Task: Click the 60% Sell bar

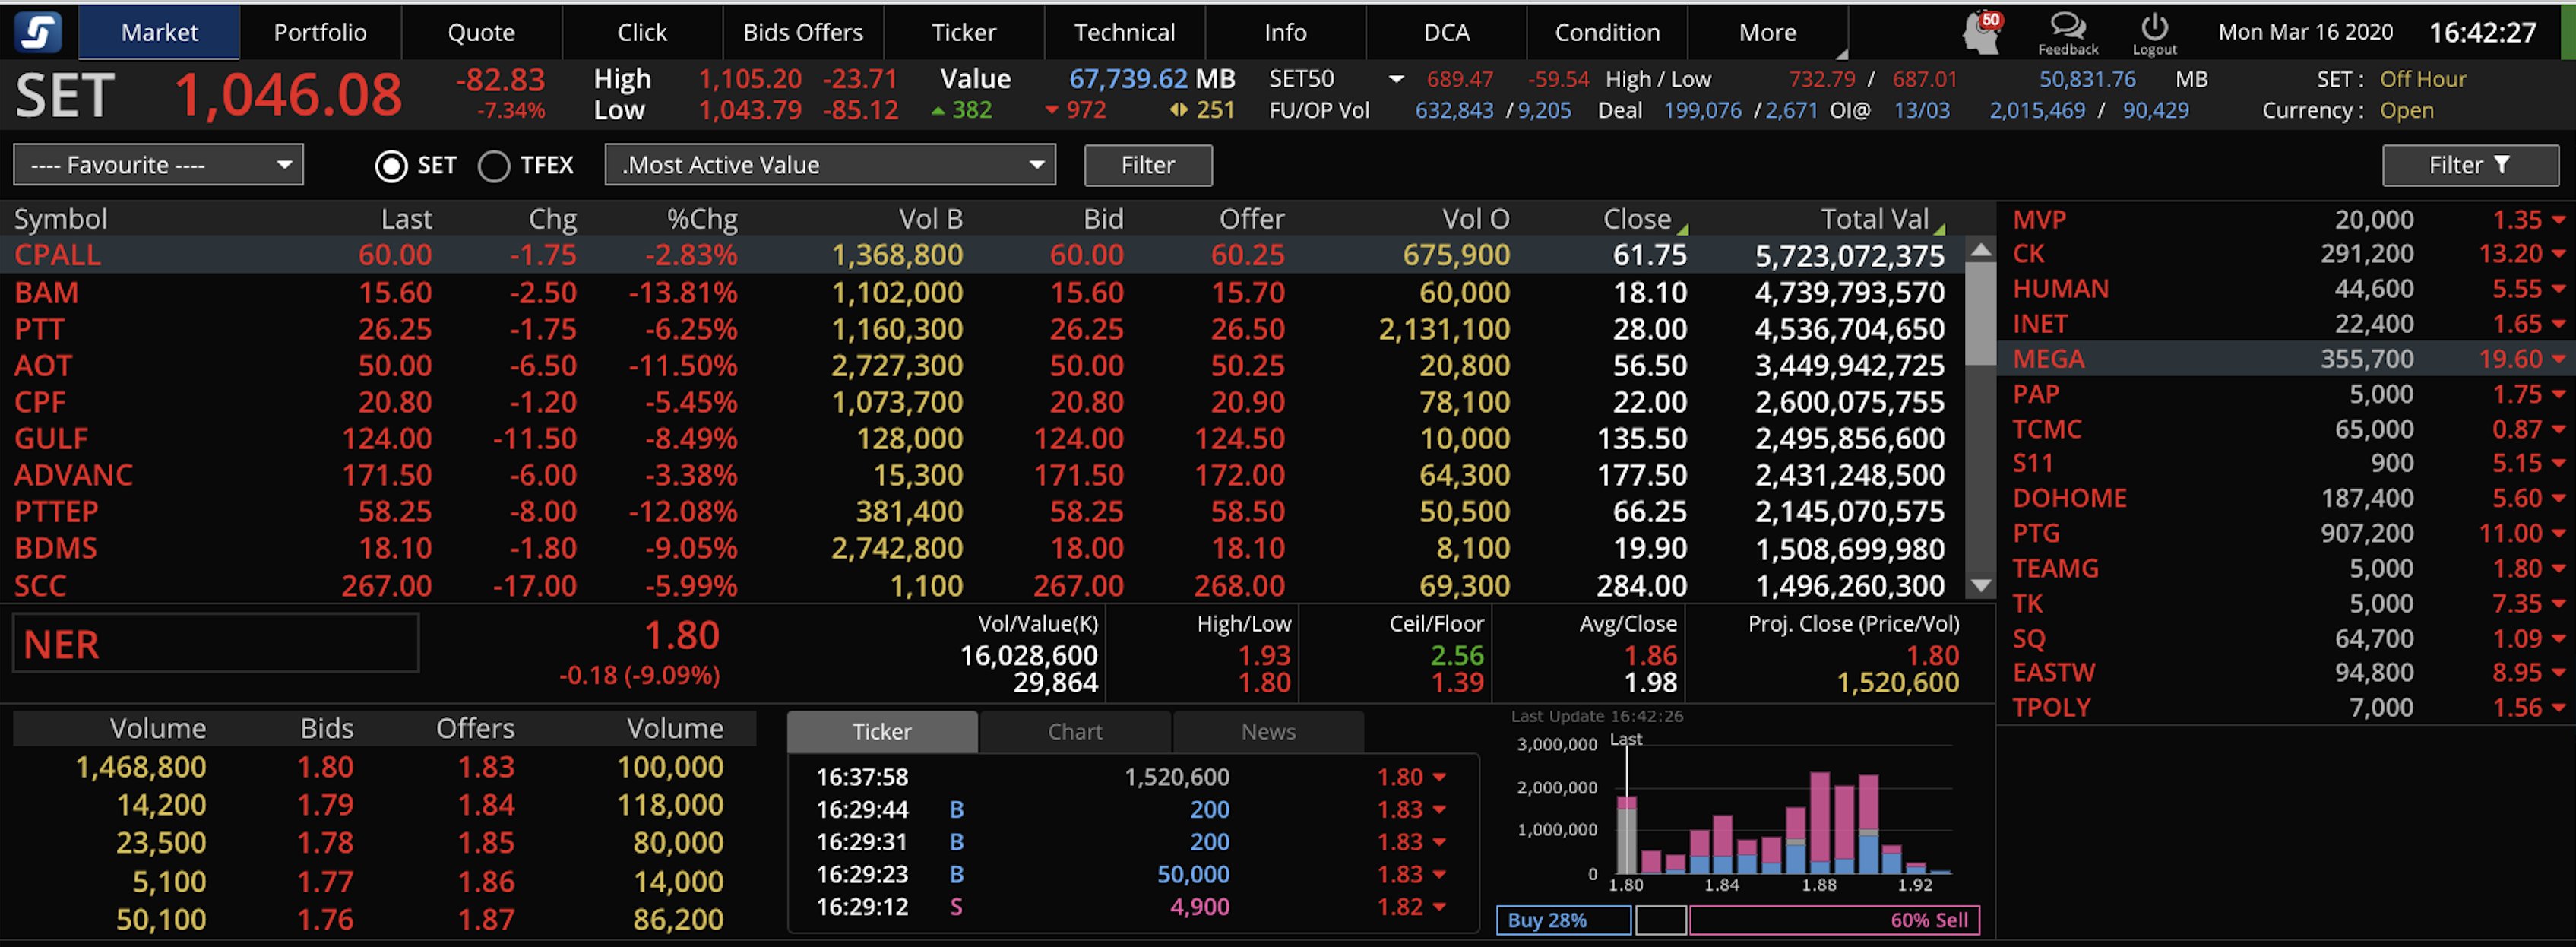Action: pos(1834,920)
